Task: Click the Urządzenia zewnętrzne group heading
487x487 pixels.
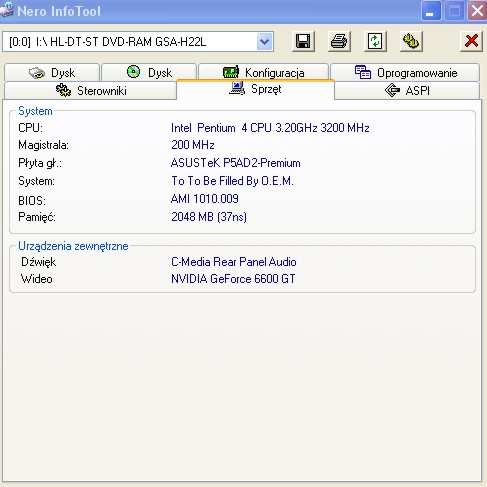Action: 73,246
